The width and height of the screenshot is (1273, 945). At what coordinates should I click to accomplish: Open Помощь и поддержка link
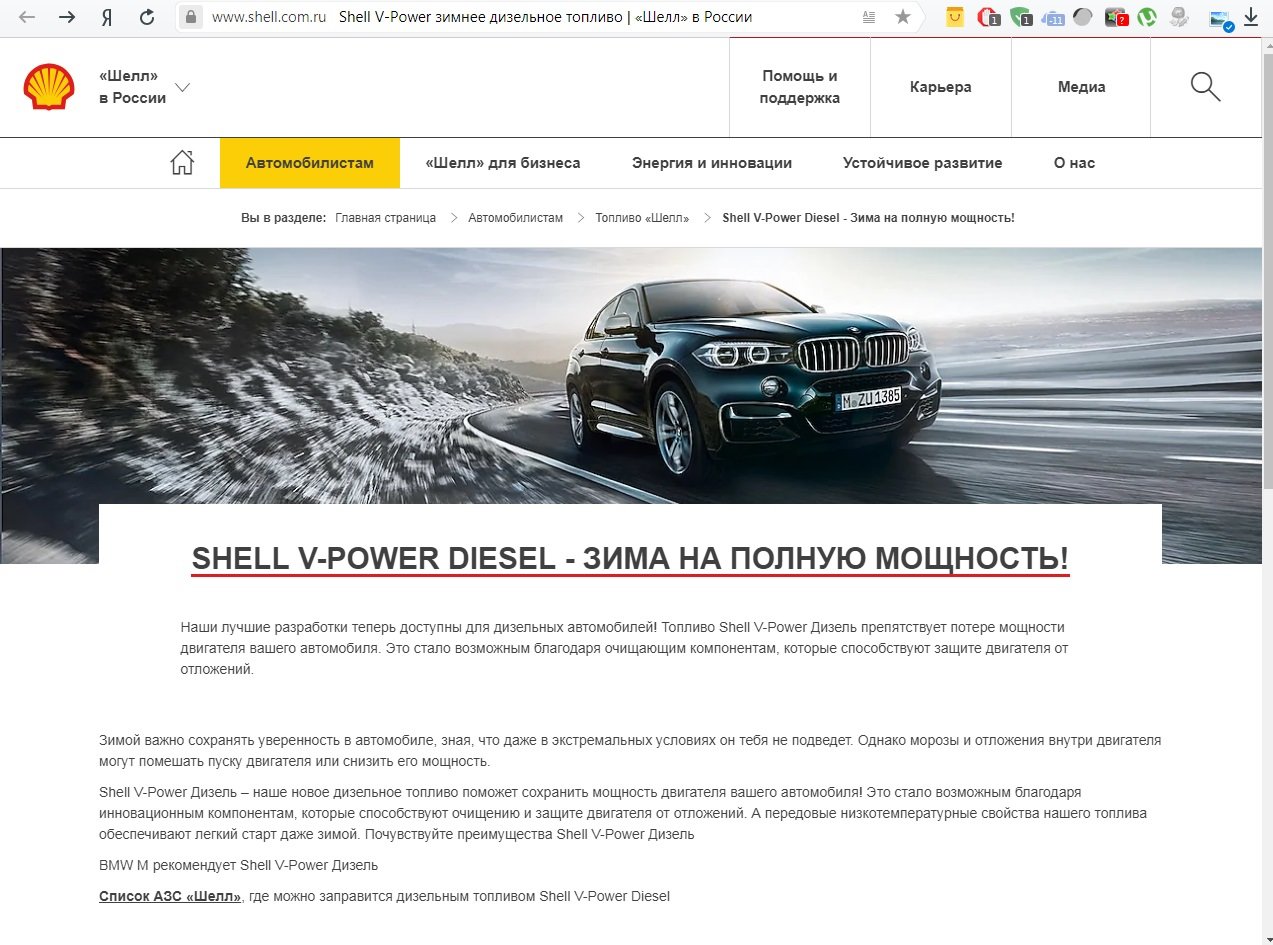(800, 87)
